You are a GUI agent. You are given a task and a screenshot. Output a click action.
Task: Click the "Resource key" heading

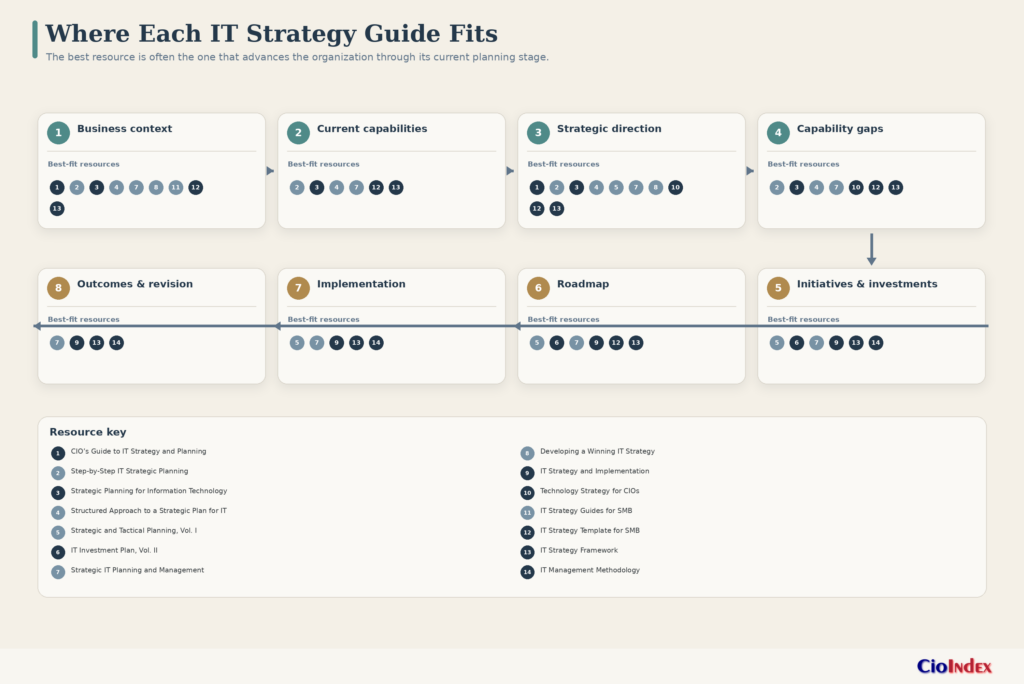click(88, 432)
